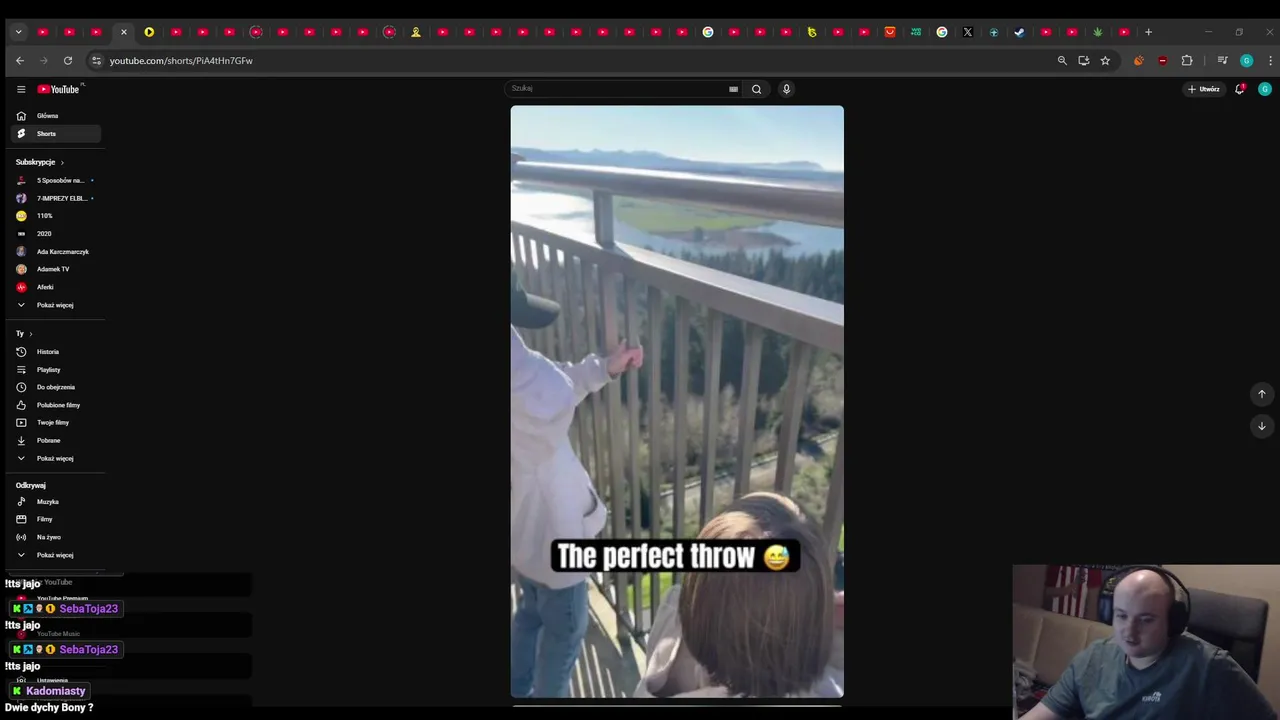Open Polubione filmy liked videos
Viewport: 1280px width, 720px height.
[x=56, y=405]
